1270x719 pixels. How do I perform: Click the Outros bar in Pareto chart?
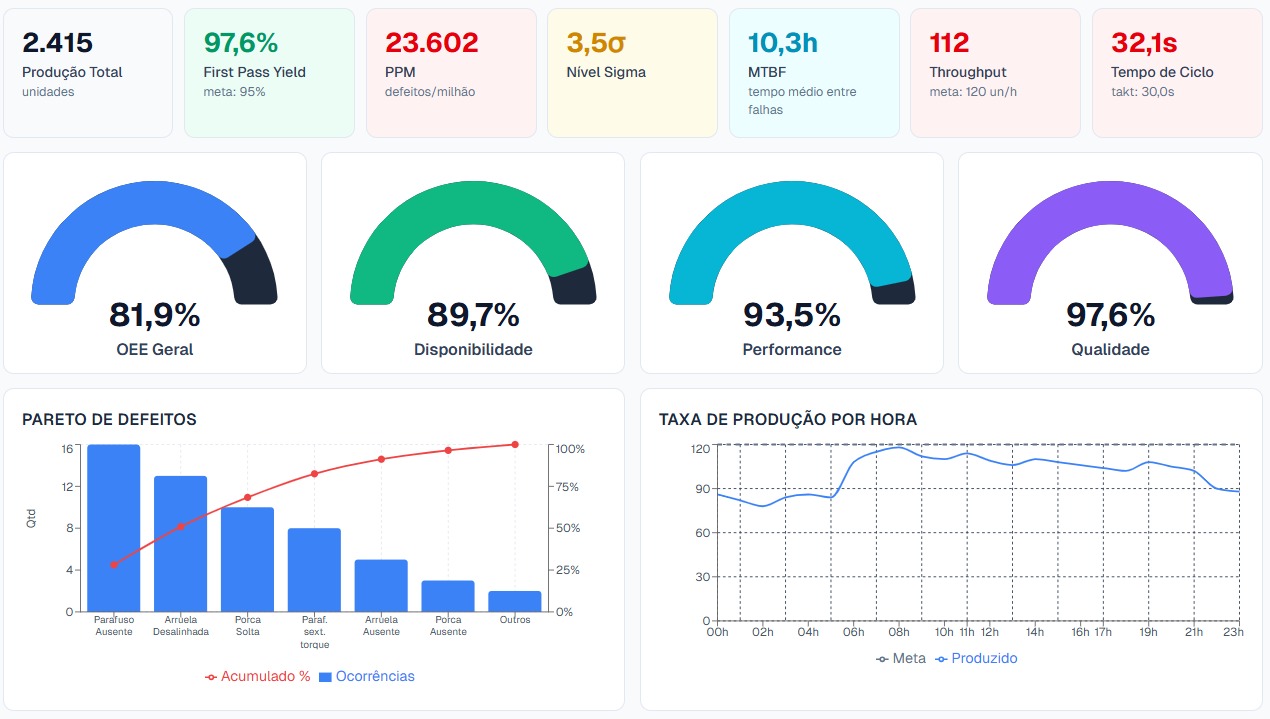point(514,602)
